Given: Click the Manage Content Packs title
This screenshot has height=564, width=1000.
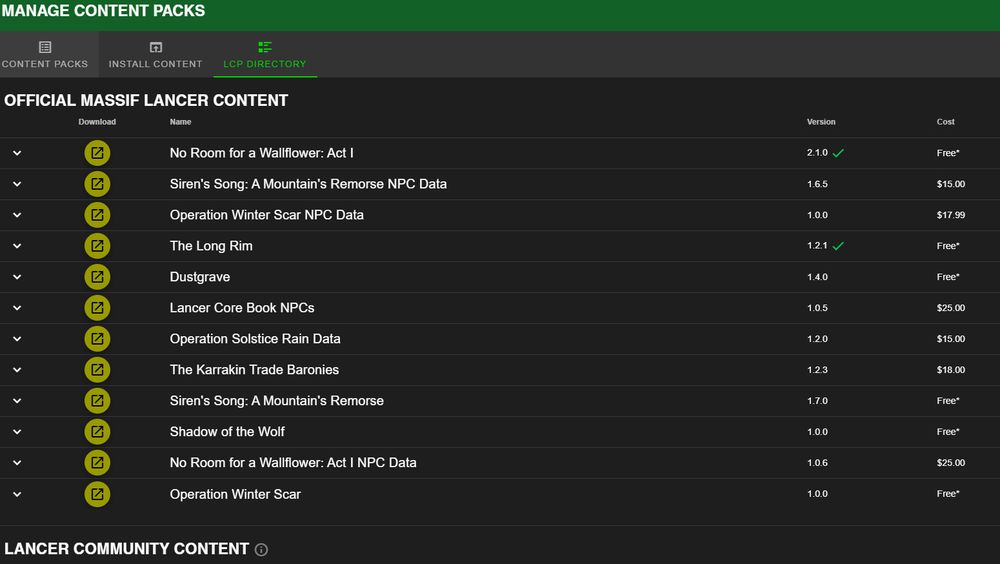Looking at the screenshot, I should click(103, 11).
